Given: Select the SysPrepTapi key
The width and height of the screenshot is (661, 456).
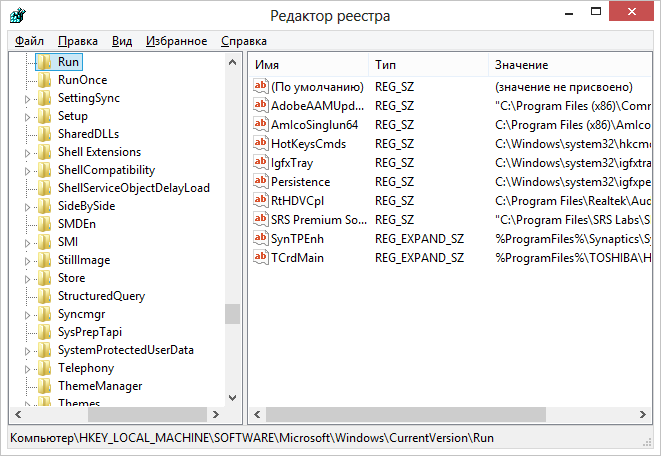Looking at the screenshot, I should tap(90, 332).
